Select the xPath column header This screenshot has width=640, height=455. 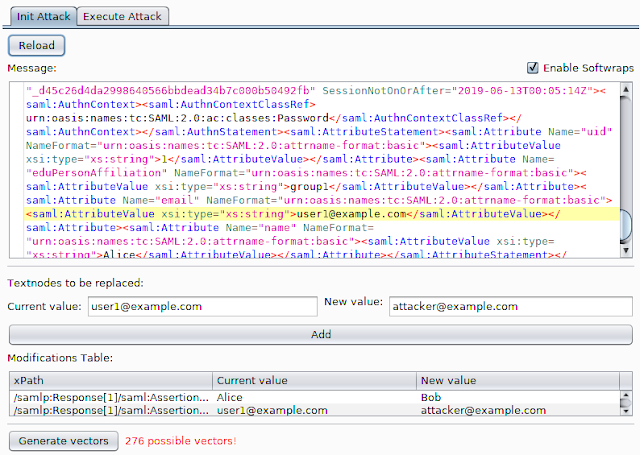pyautogui.click(x=111, y=381)
